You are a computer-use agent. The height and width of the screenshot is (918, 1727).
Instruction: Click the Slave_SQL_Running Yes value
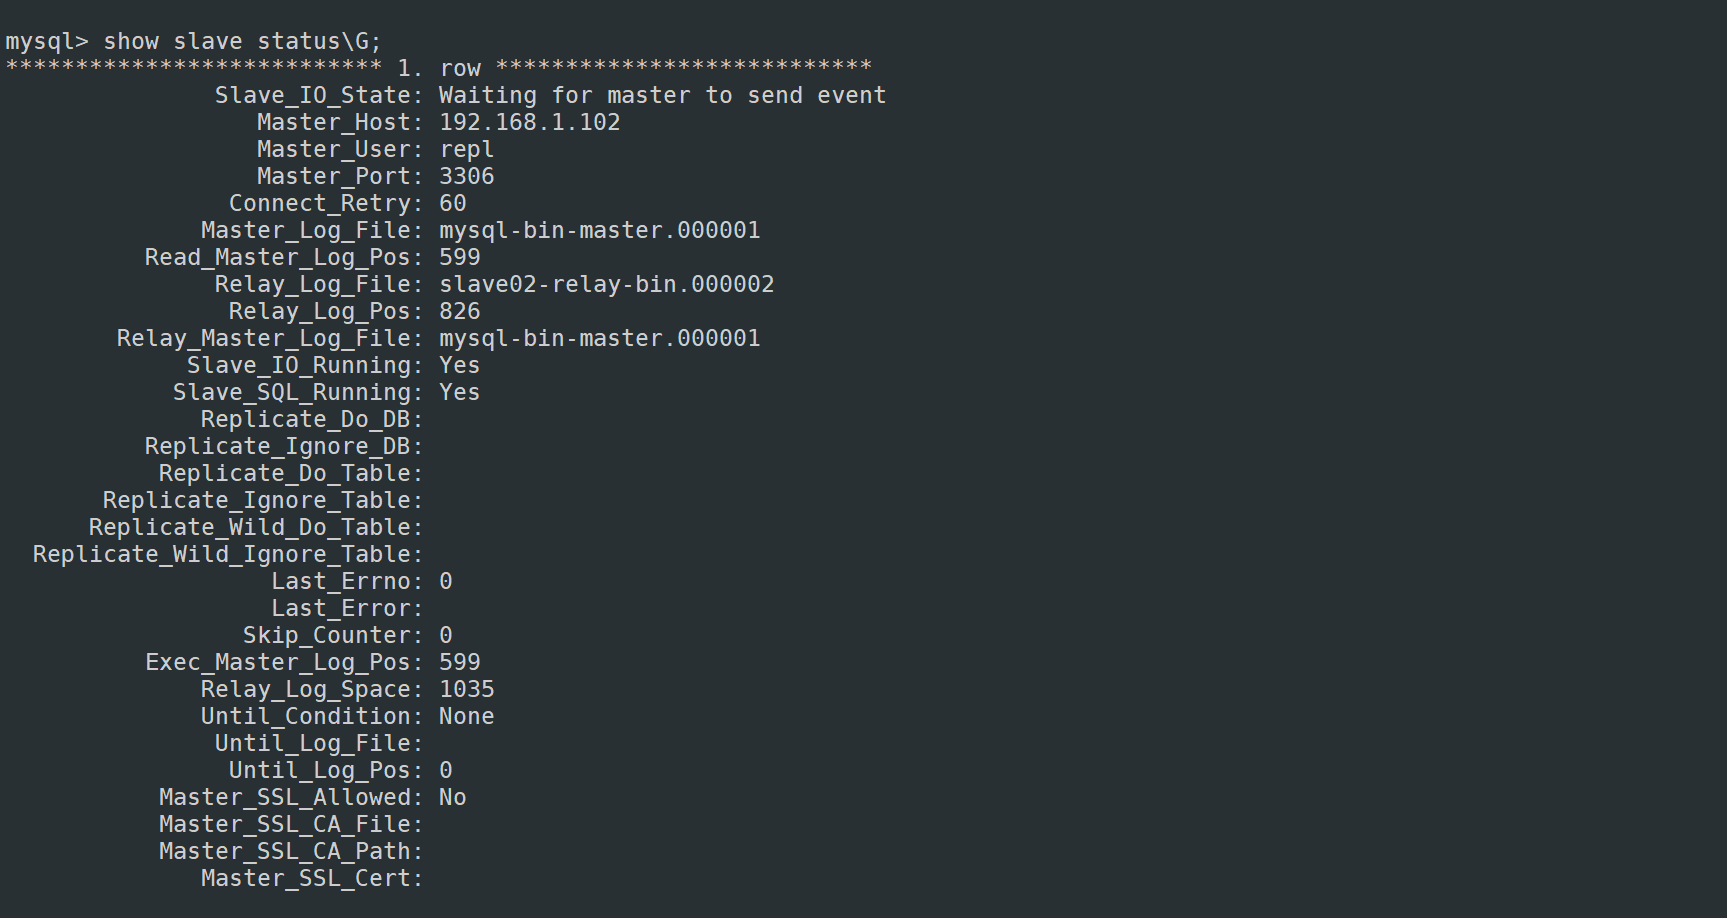point(459,393)
